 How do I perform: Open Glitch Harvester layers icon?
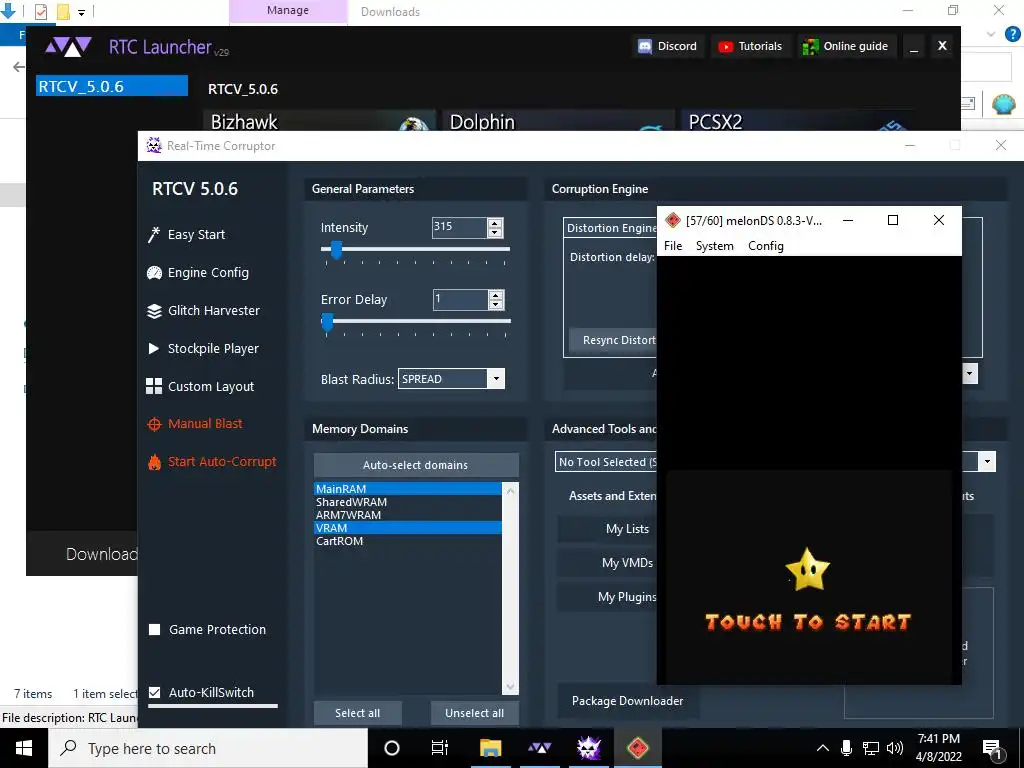[x=154, y=311]
